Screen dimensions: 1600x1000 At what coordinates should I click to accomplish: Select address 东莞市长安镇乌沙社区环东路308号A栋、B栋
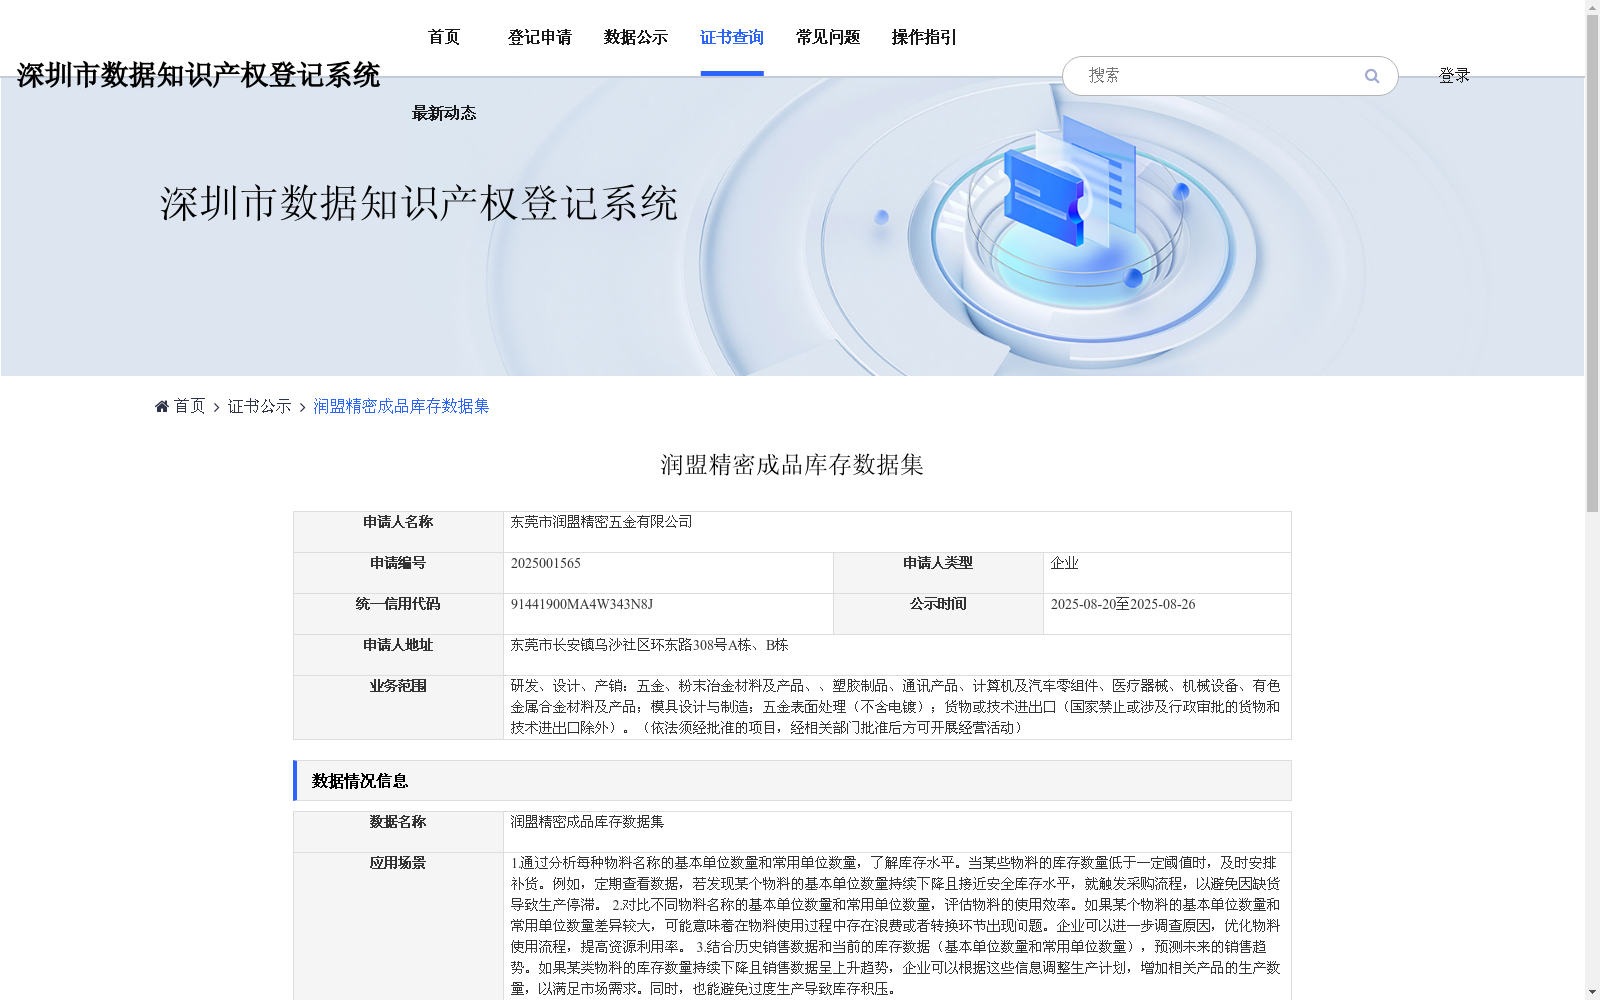[x=649, y=645]
